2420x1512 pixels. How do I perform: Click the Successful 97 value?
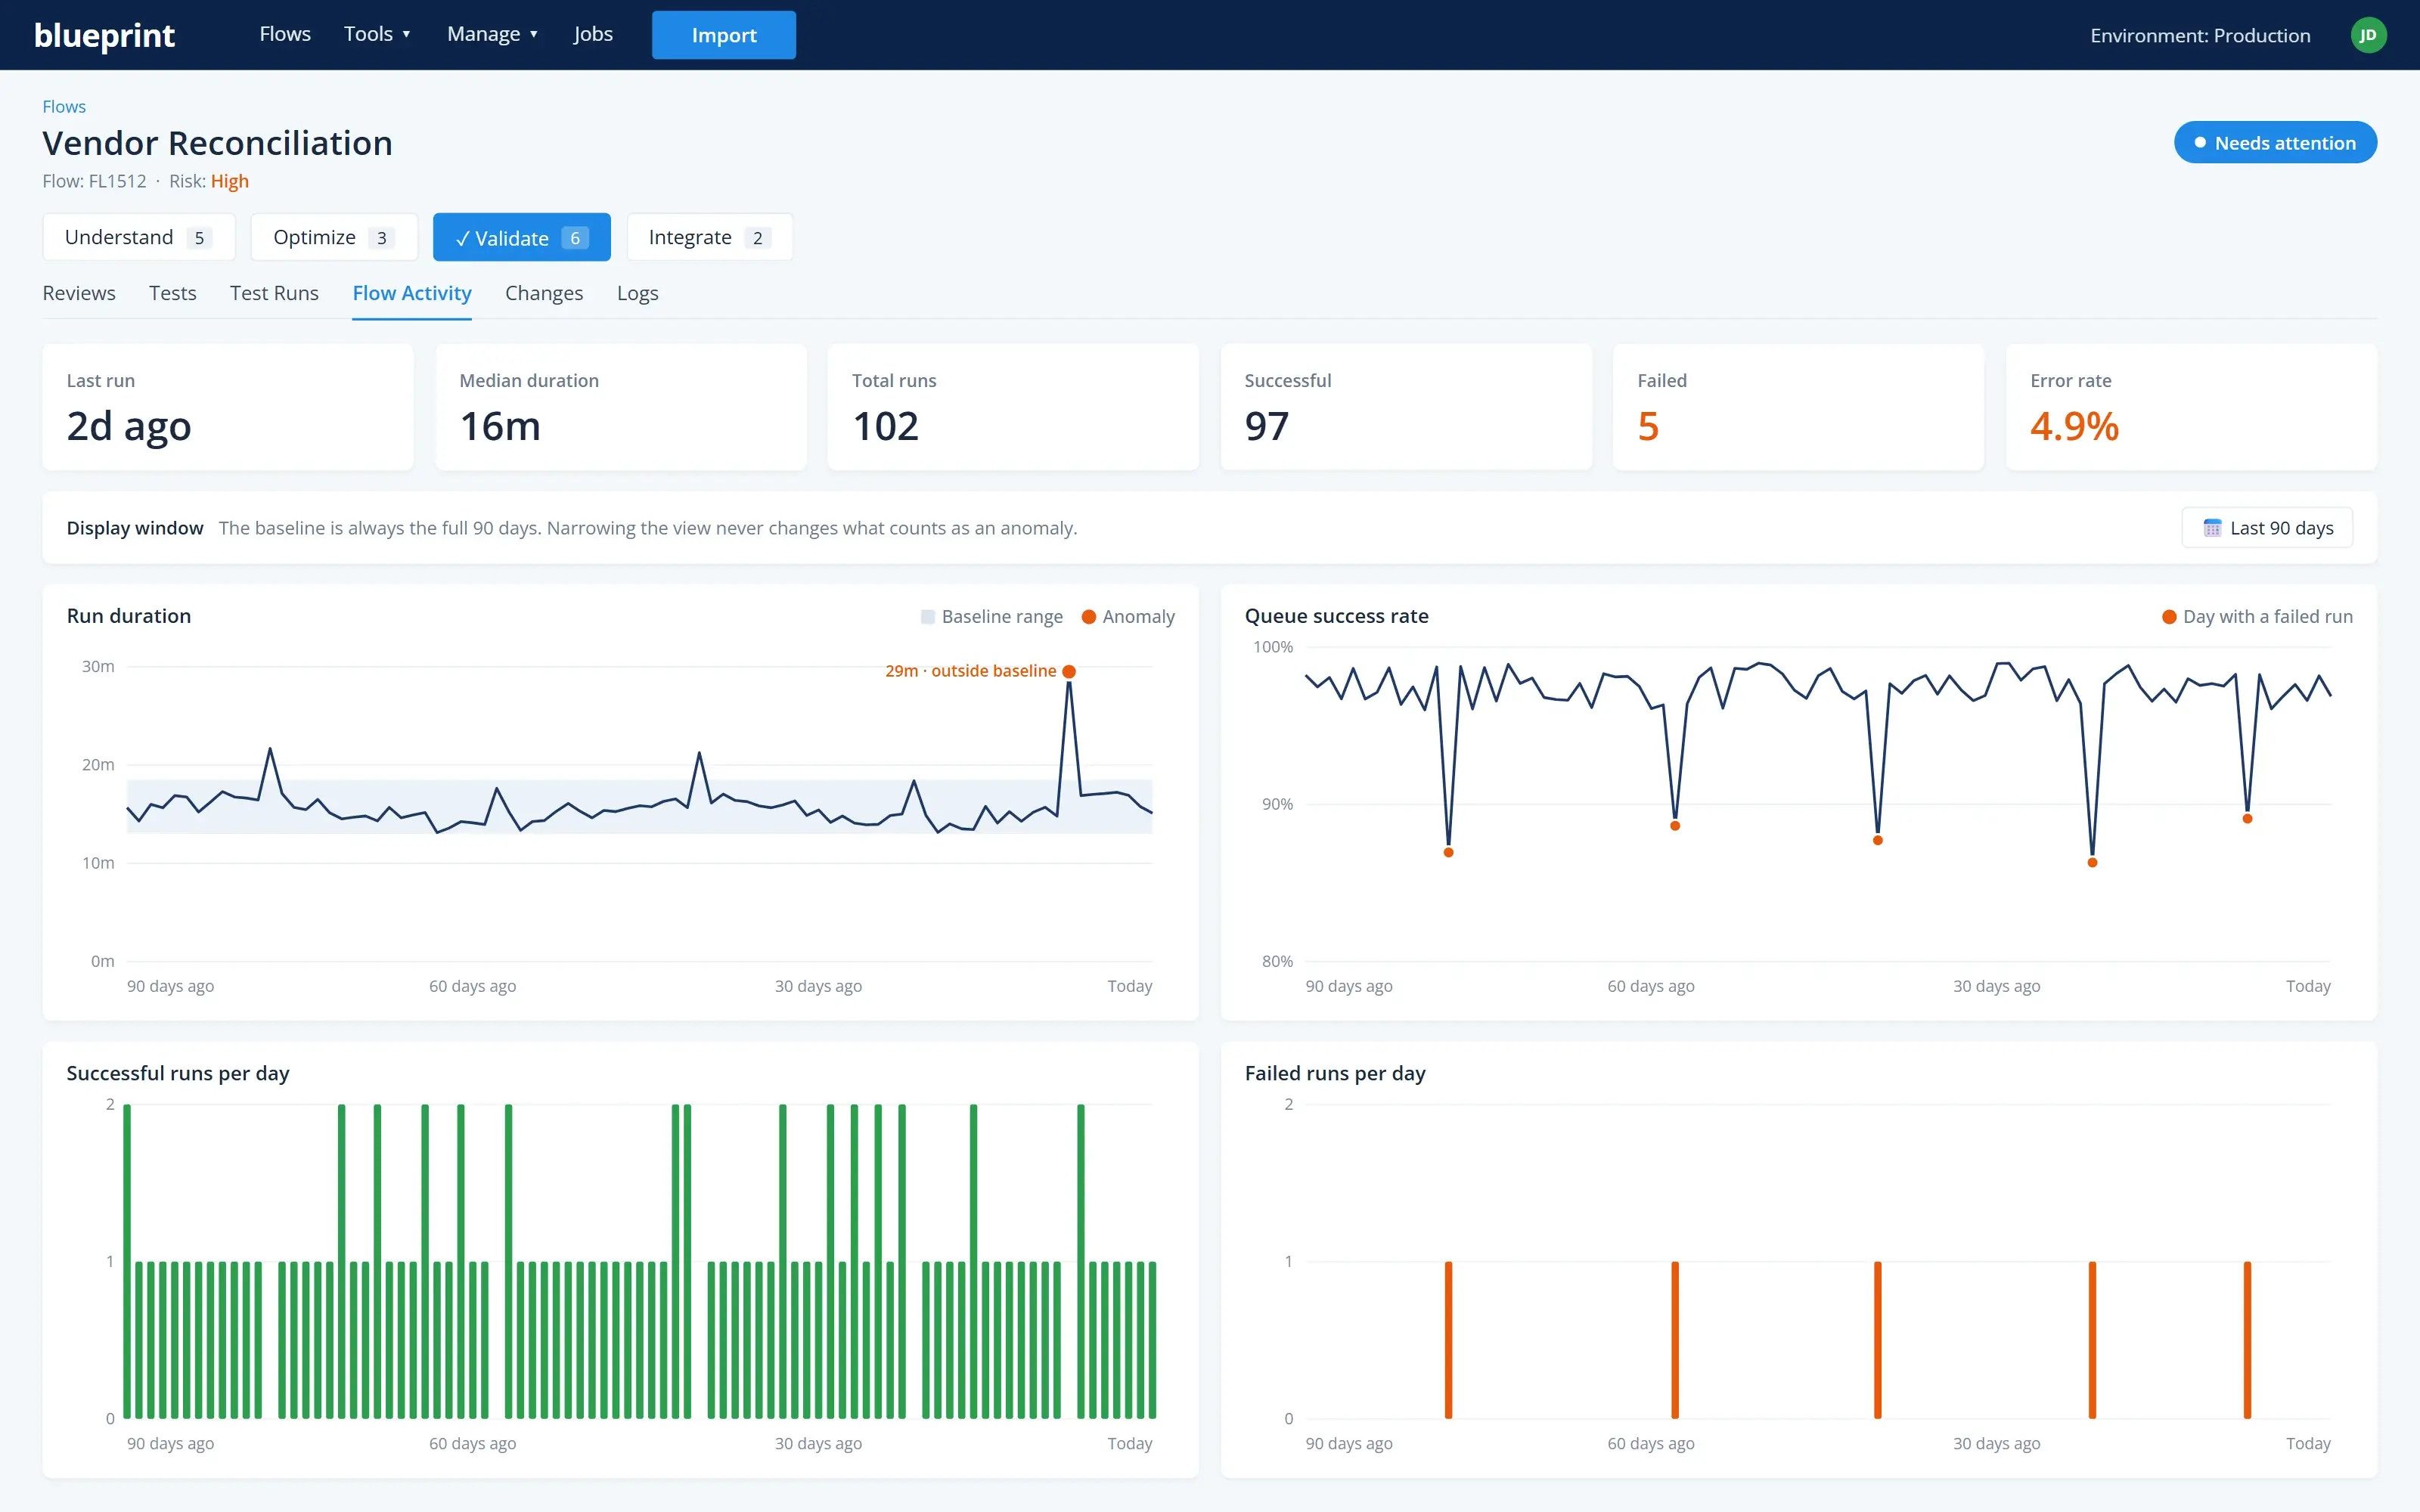point(1267,427)
